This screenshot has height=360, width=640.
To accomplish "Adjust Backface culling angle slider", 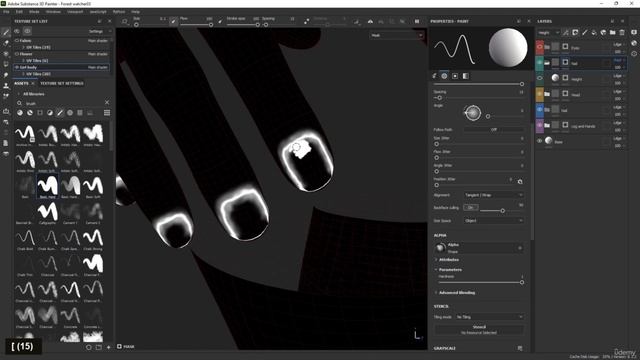I will (x=502, y=211).
